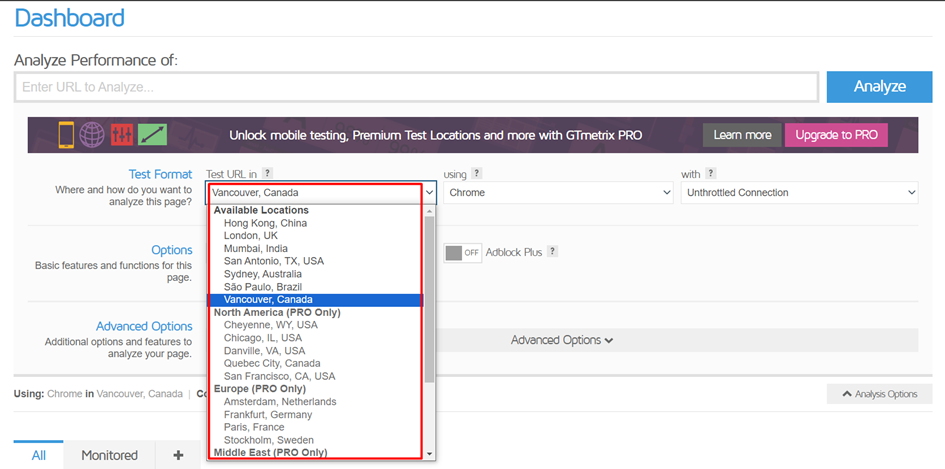Click the help icon beside "with"

(x=711, y=174)
